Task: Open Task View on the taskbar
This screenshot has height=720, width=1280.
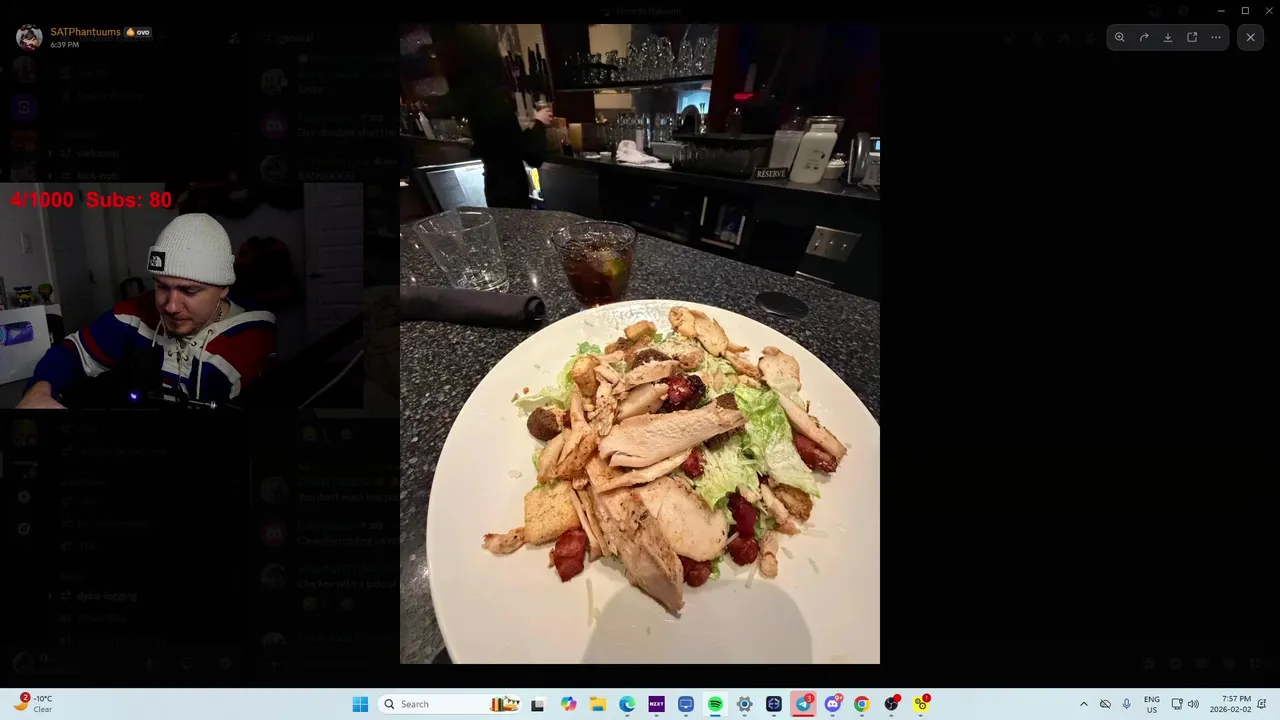Action: click(x=537, y=704)
